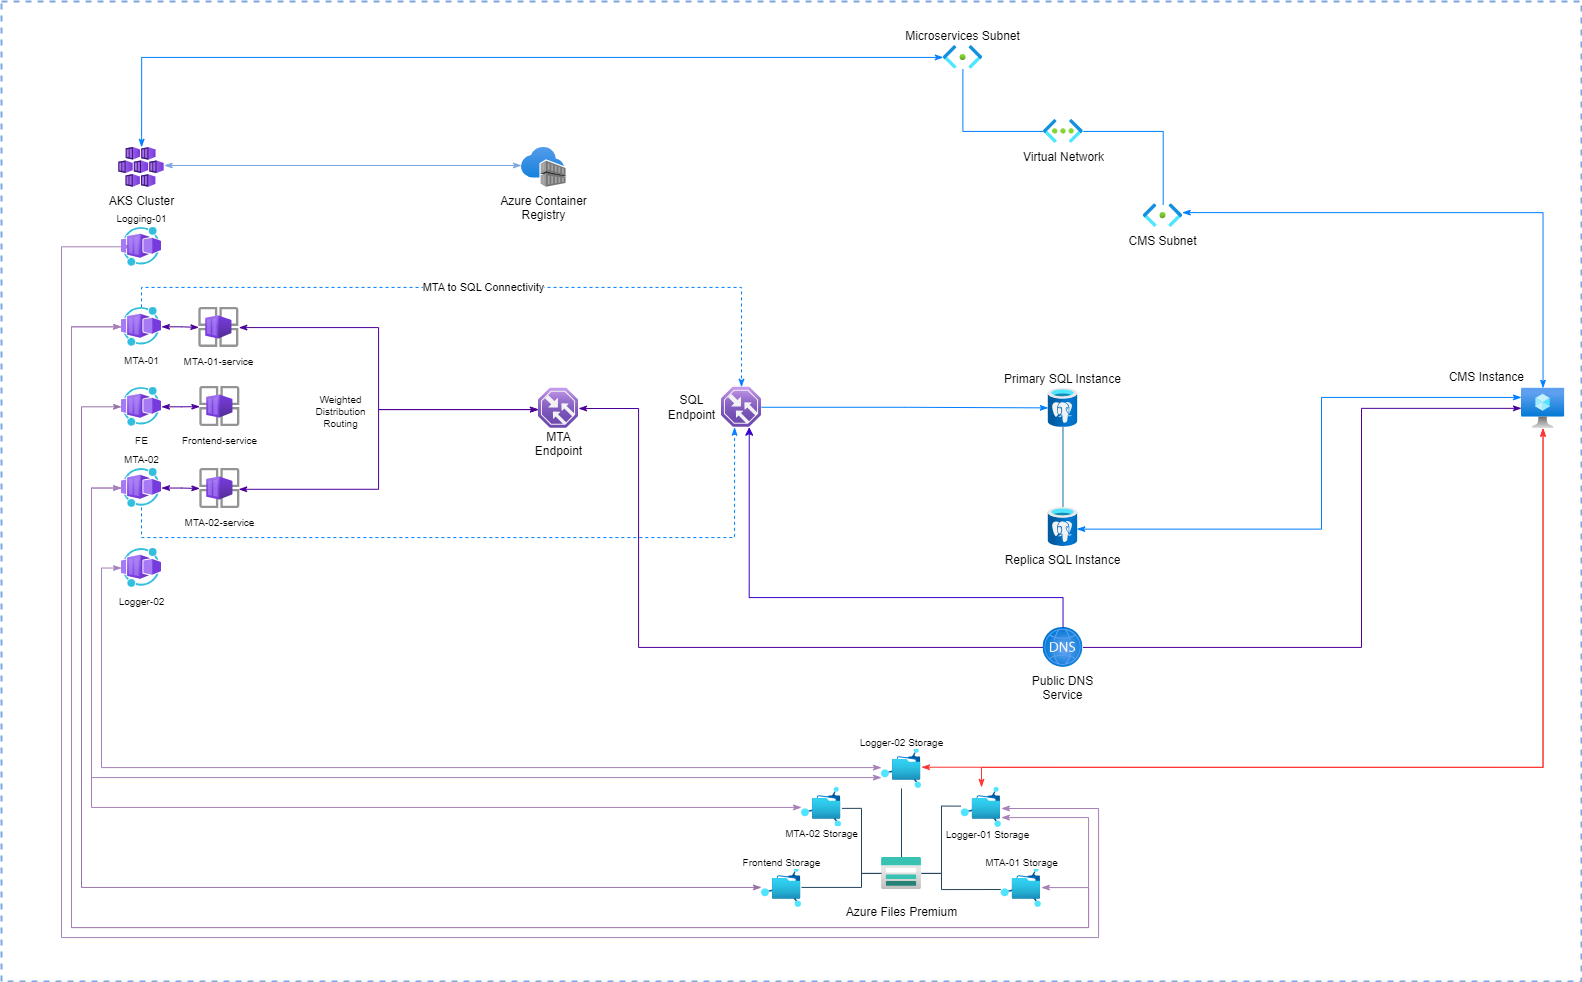Click the 'MTA to SQL Connectivity' label
Viewport: 1582px width, 982px height.
tap(483, 287)
